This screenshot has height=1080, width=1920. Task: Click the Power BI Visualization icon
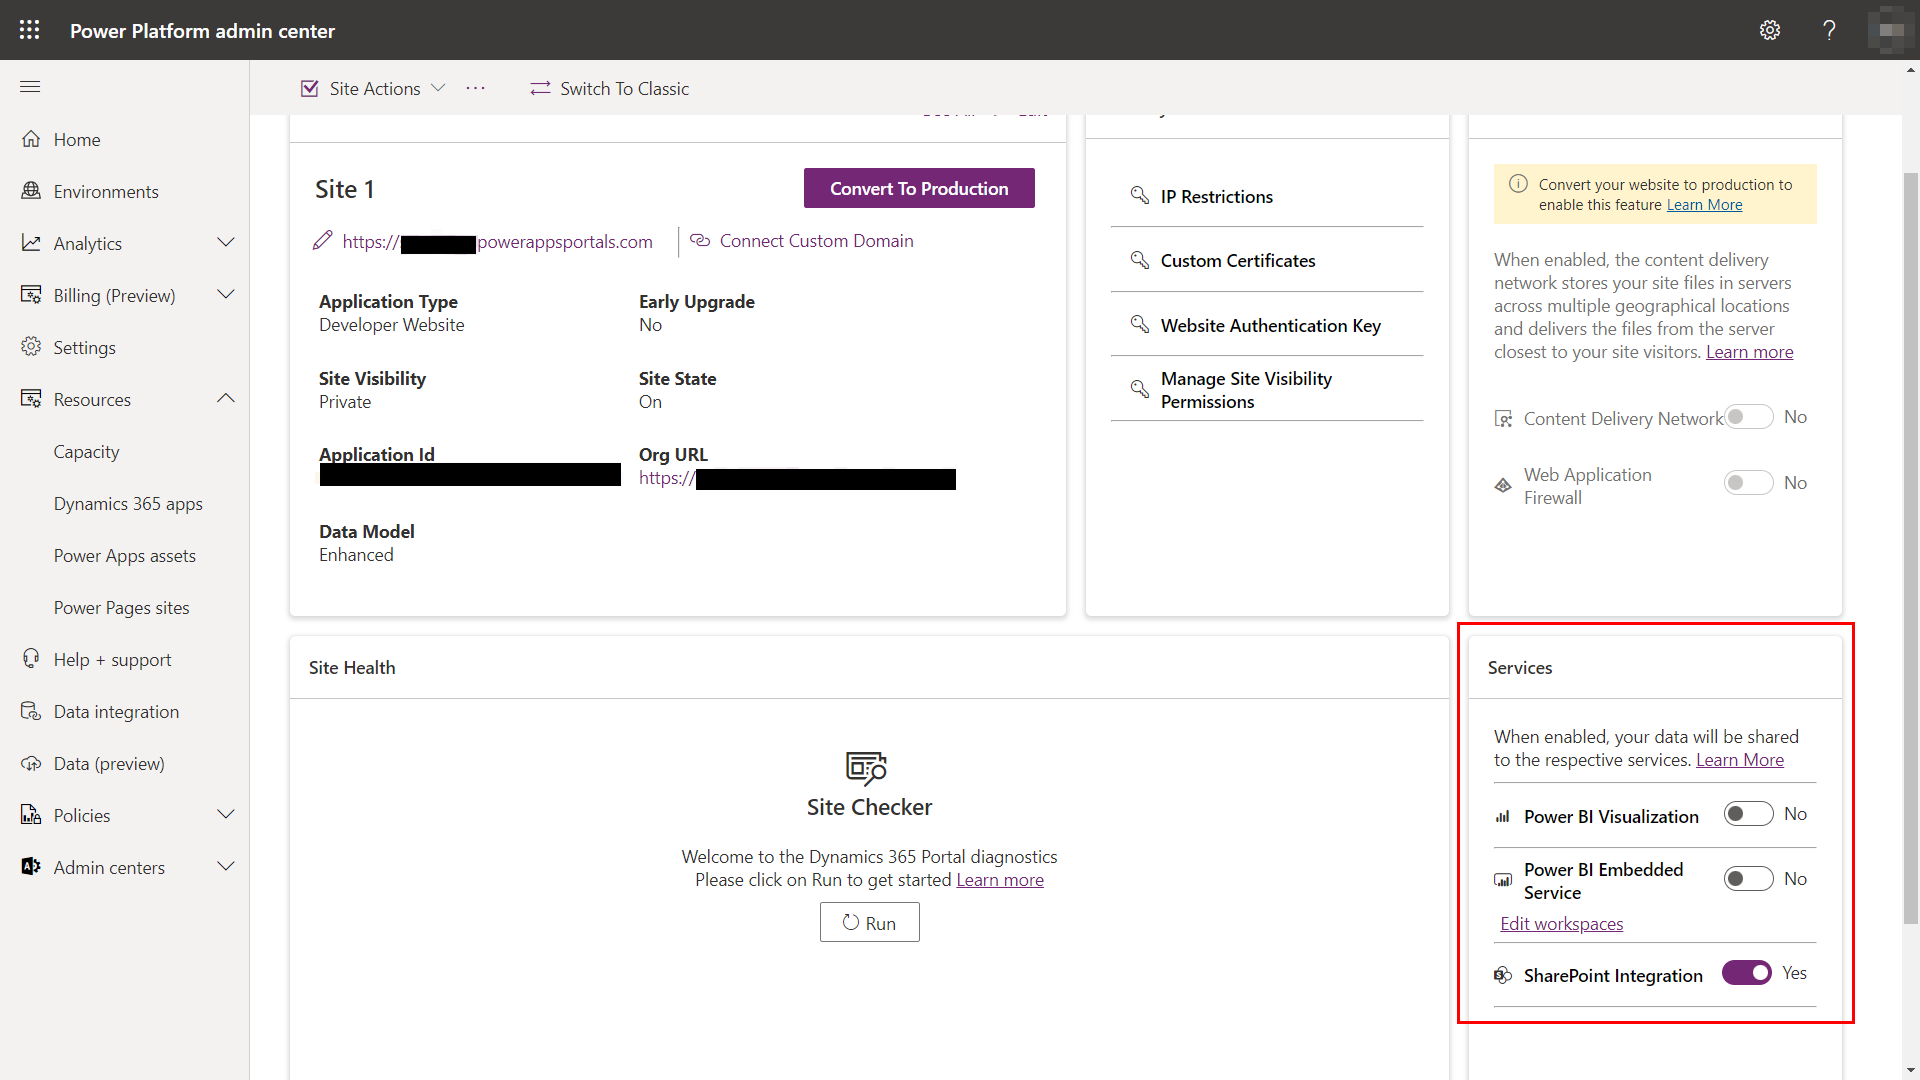pos(1503,814)
